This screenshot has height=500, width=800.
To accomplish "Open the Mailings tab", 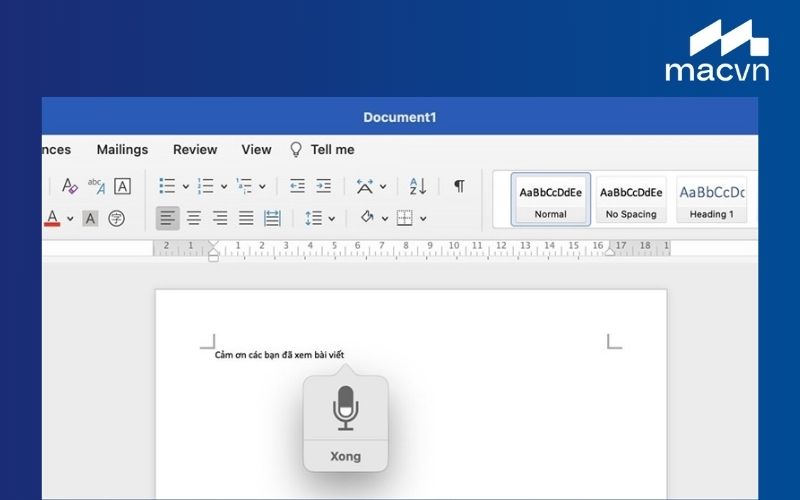I will [122, 149].
